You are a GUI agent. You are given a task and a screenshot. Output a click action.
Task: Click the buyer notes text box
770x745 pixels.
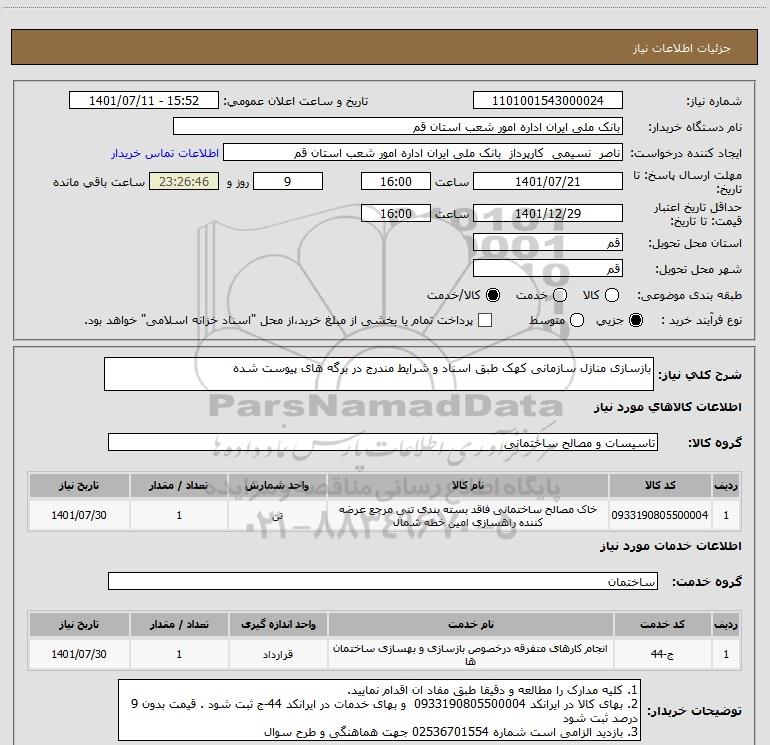(380, 710)
